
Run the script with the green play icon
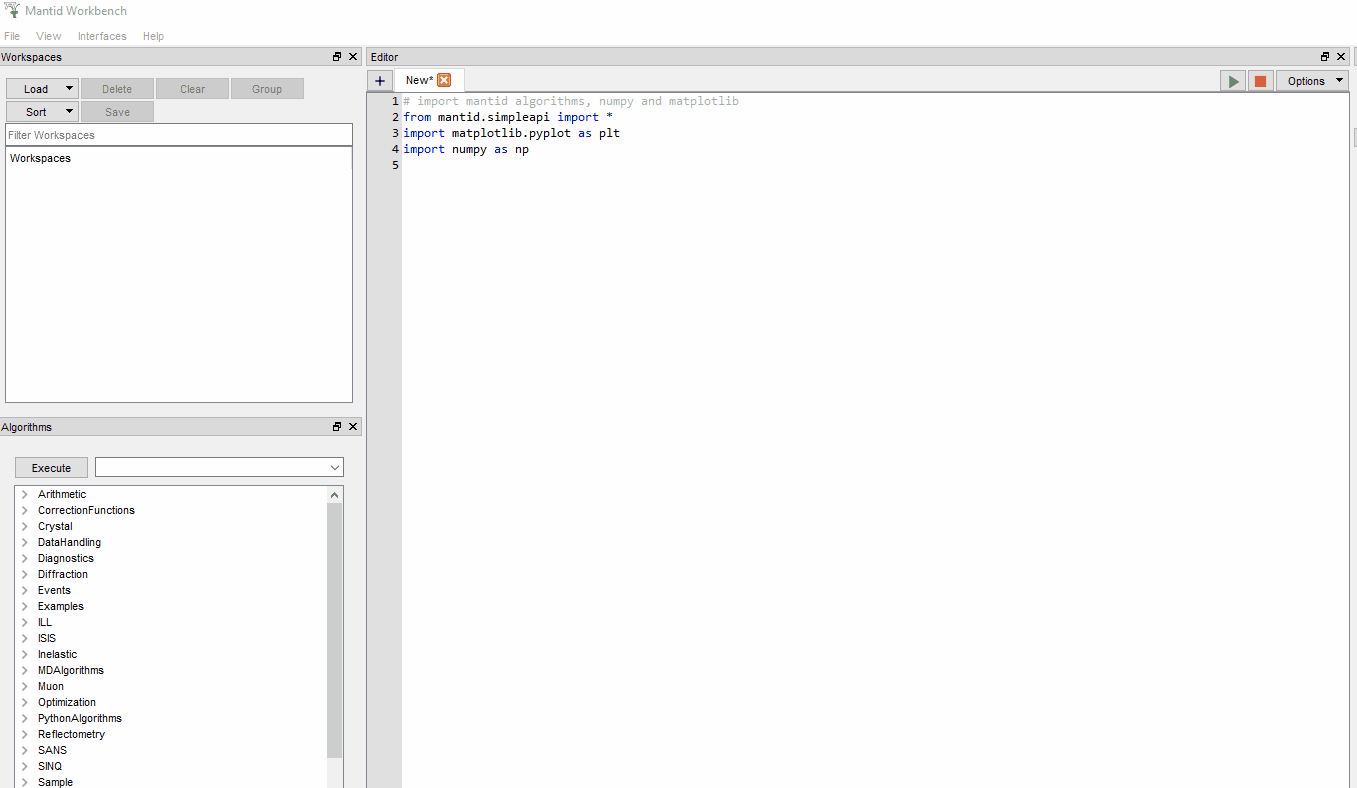tap(1233, 81)
